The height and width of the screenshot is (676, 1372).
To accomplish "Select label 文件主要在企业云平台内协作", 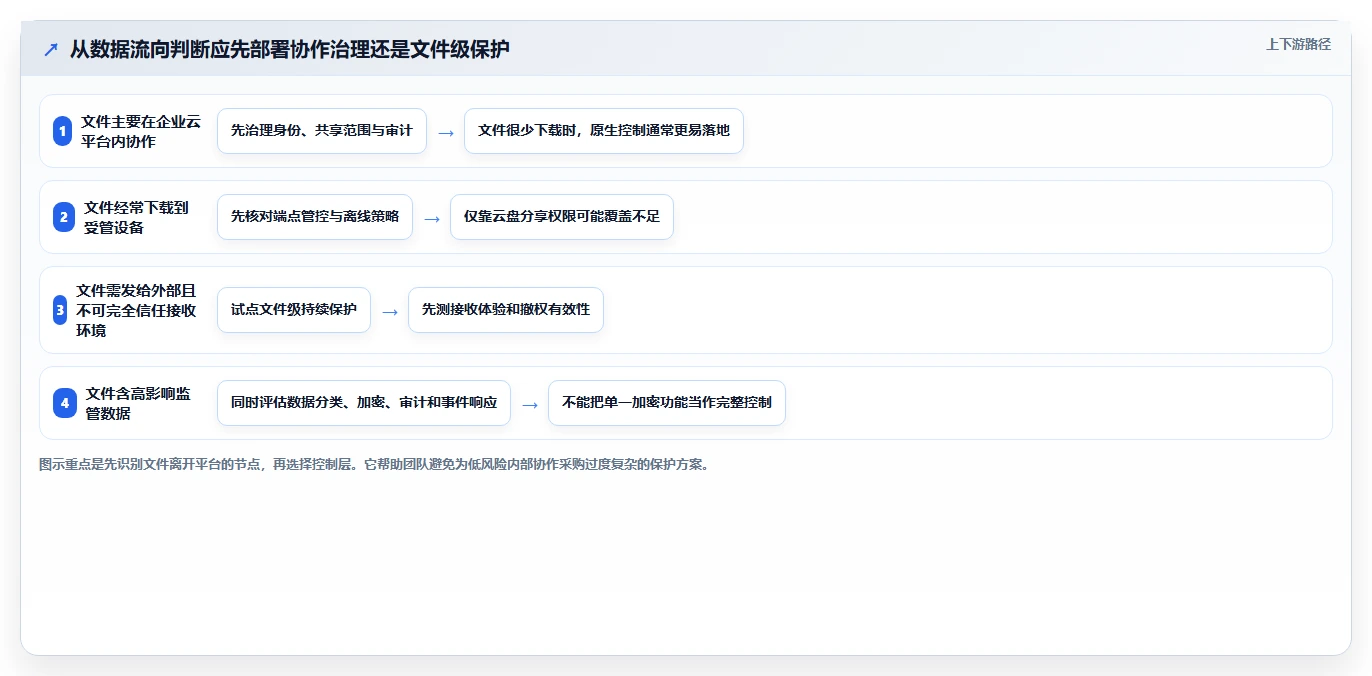I will pos(141,131).
